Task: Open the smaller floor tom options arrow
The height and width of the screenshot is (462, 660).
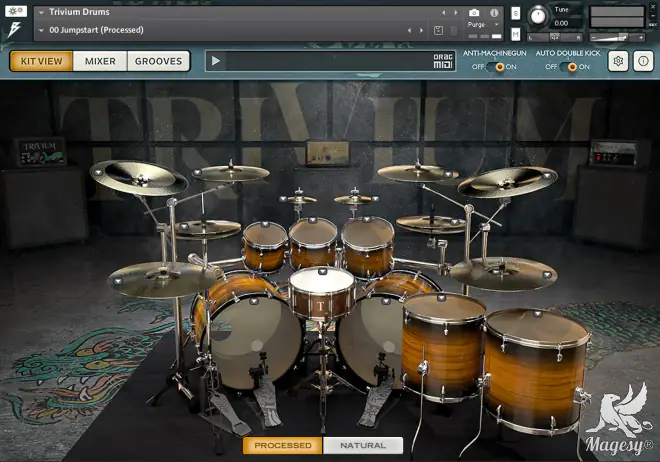Action: point(441,298)
